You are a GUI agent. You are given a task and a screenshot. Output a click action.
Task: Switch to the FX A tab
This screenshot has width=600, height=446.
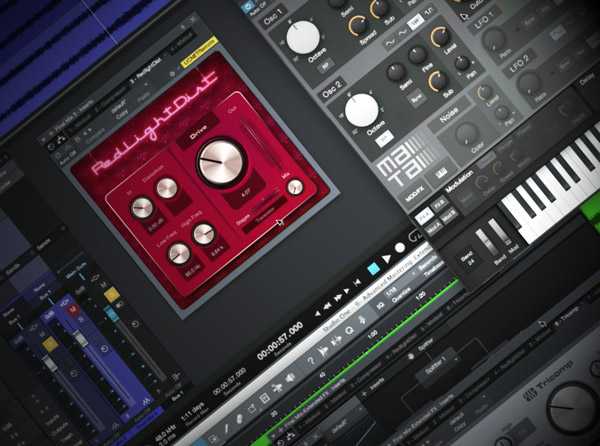(423, 215)
